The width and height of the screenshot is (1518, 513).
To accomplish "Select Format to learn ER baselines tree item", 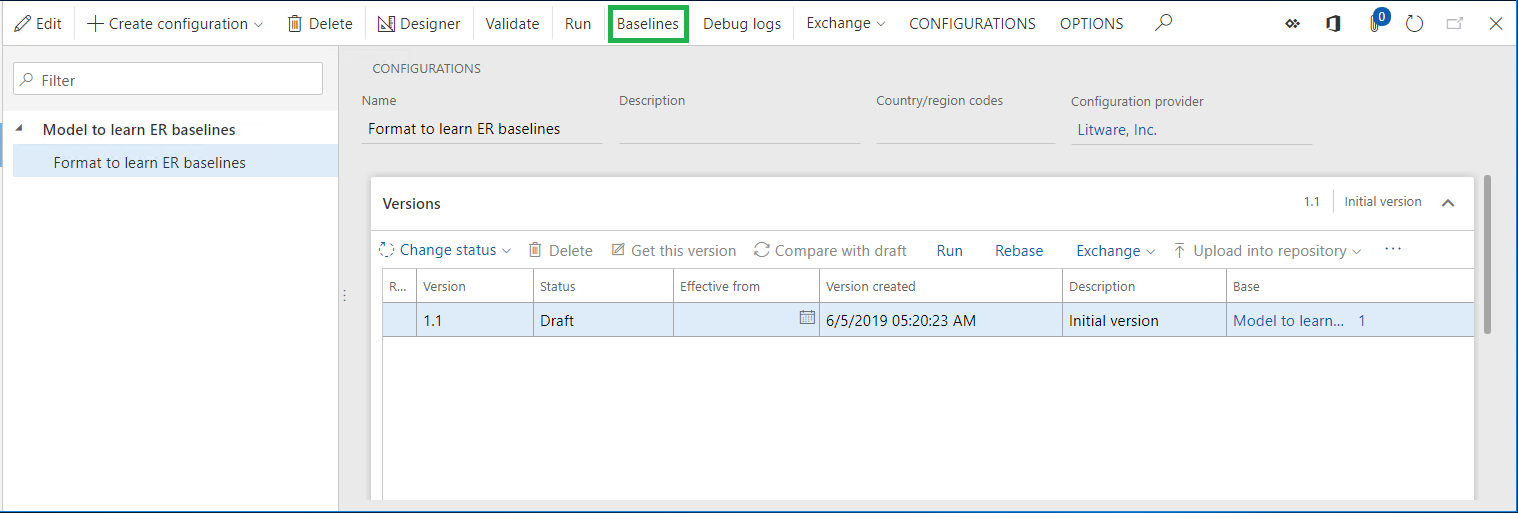I will coord(150,163).
